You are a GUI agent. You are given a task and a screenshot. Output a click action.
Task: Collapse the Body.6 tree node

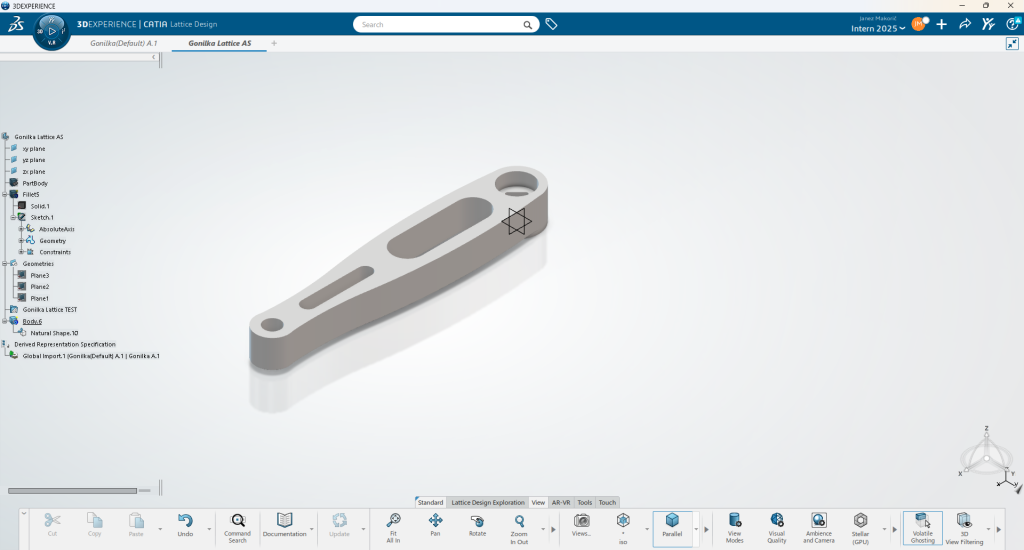point(5,321)
